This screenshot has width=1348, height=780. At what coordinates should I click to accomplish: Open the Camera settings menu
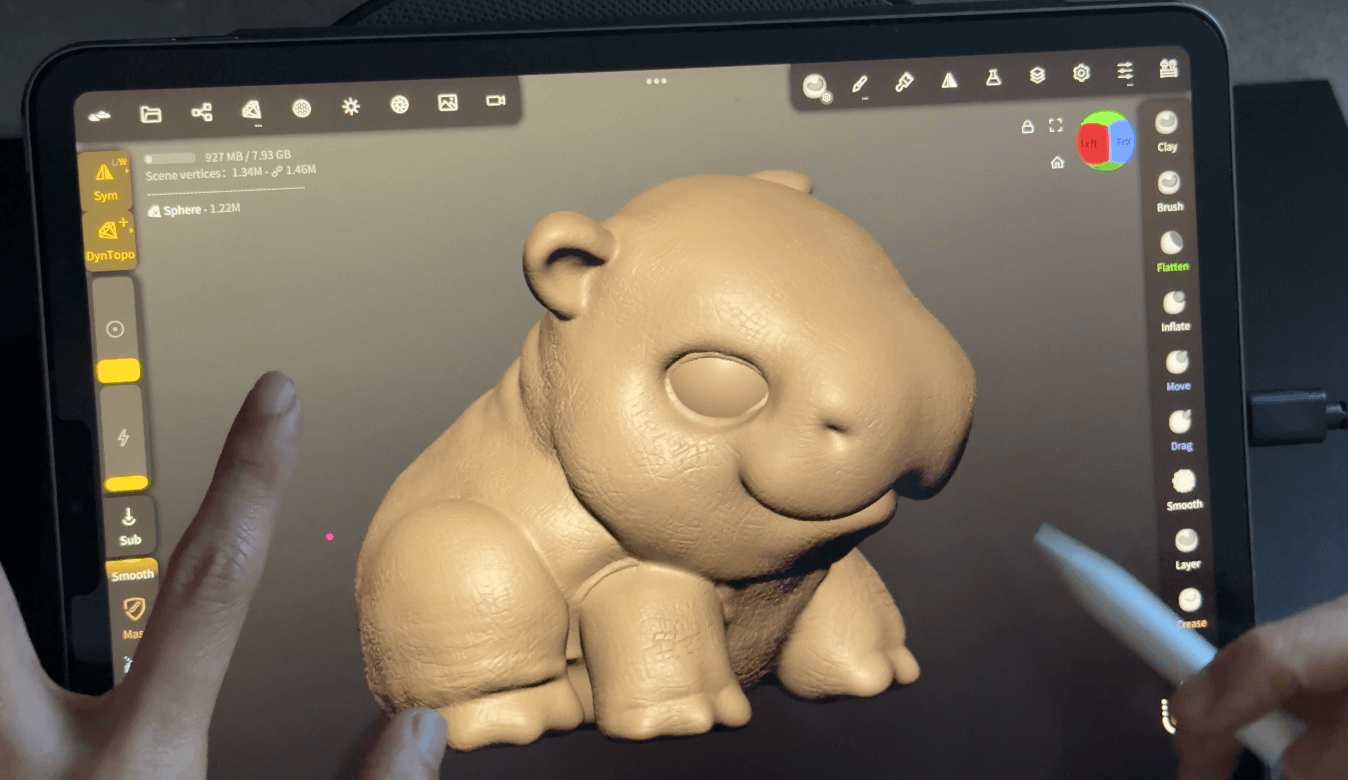tap(495, 101)
